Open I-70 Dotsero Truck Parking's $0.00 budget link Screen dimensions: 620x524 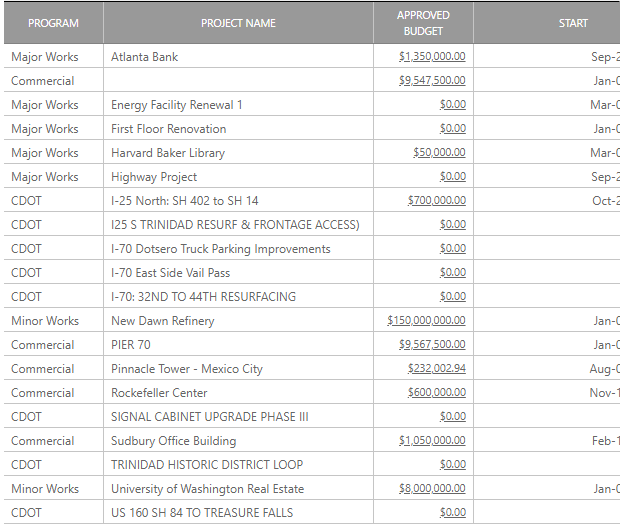(453, 248)
